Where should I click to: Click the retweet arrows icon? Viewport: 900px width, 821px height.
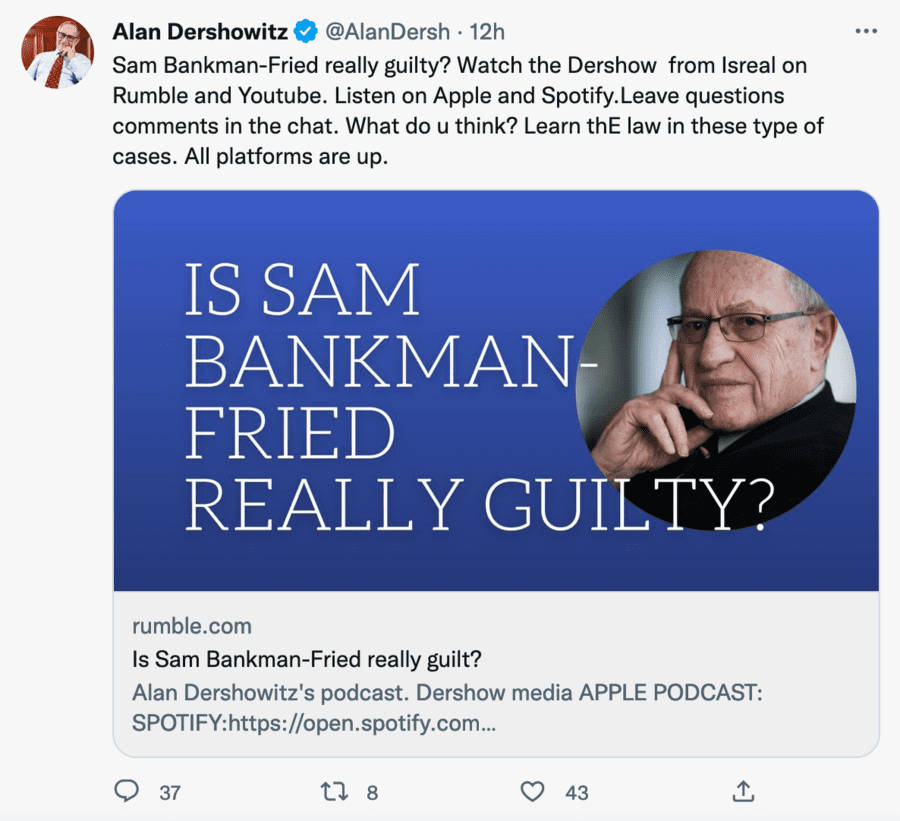tap(335, 792)
